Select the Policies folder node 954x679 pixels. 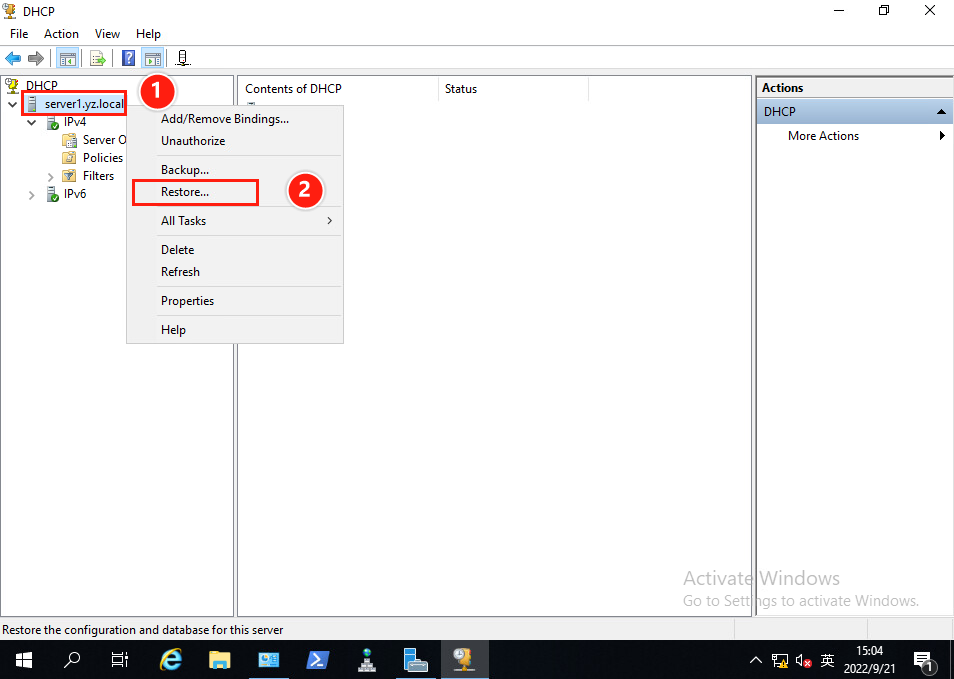pos(102,158)
